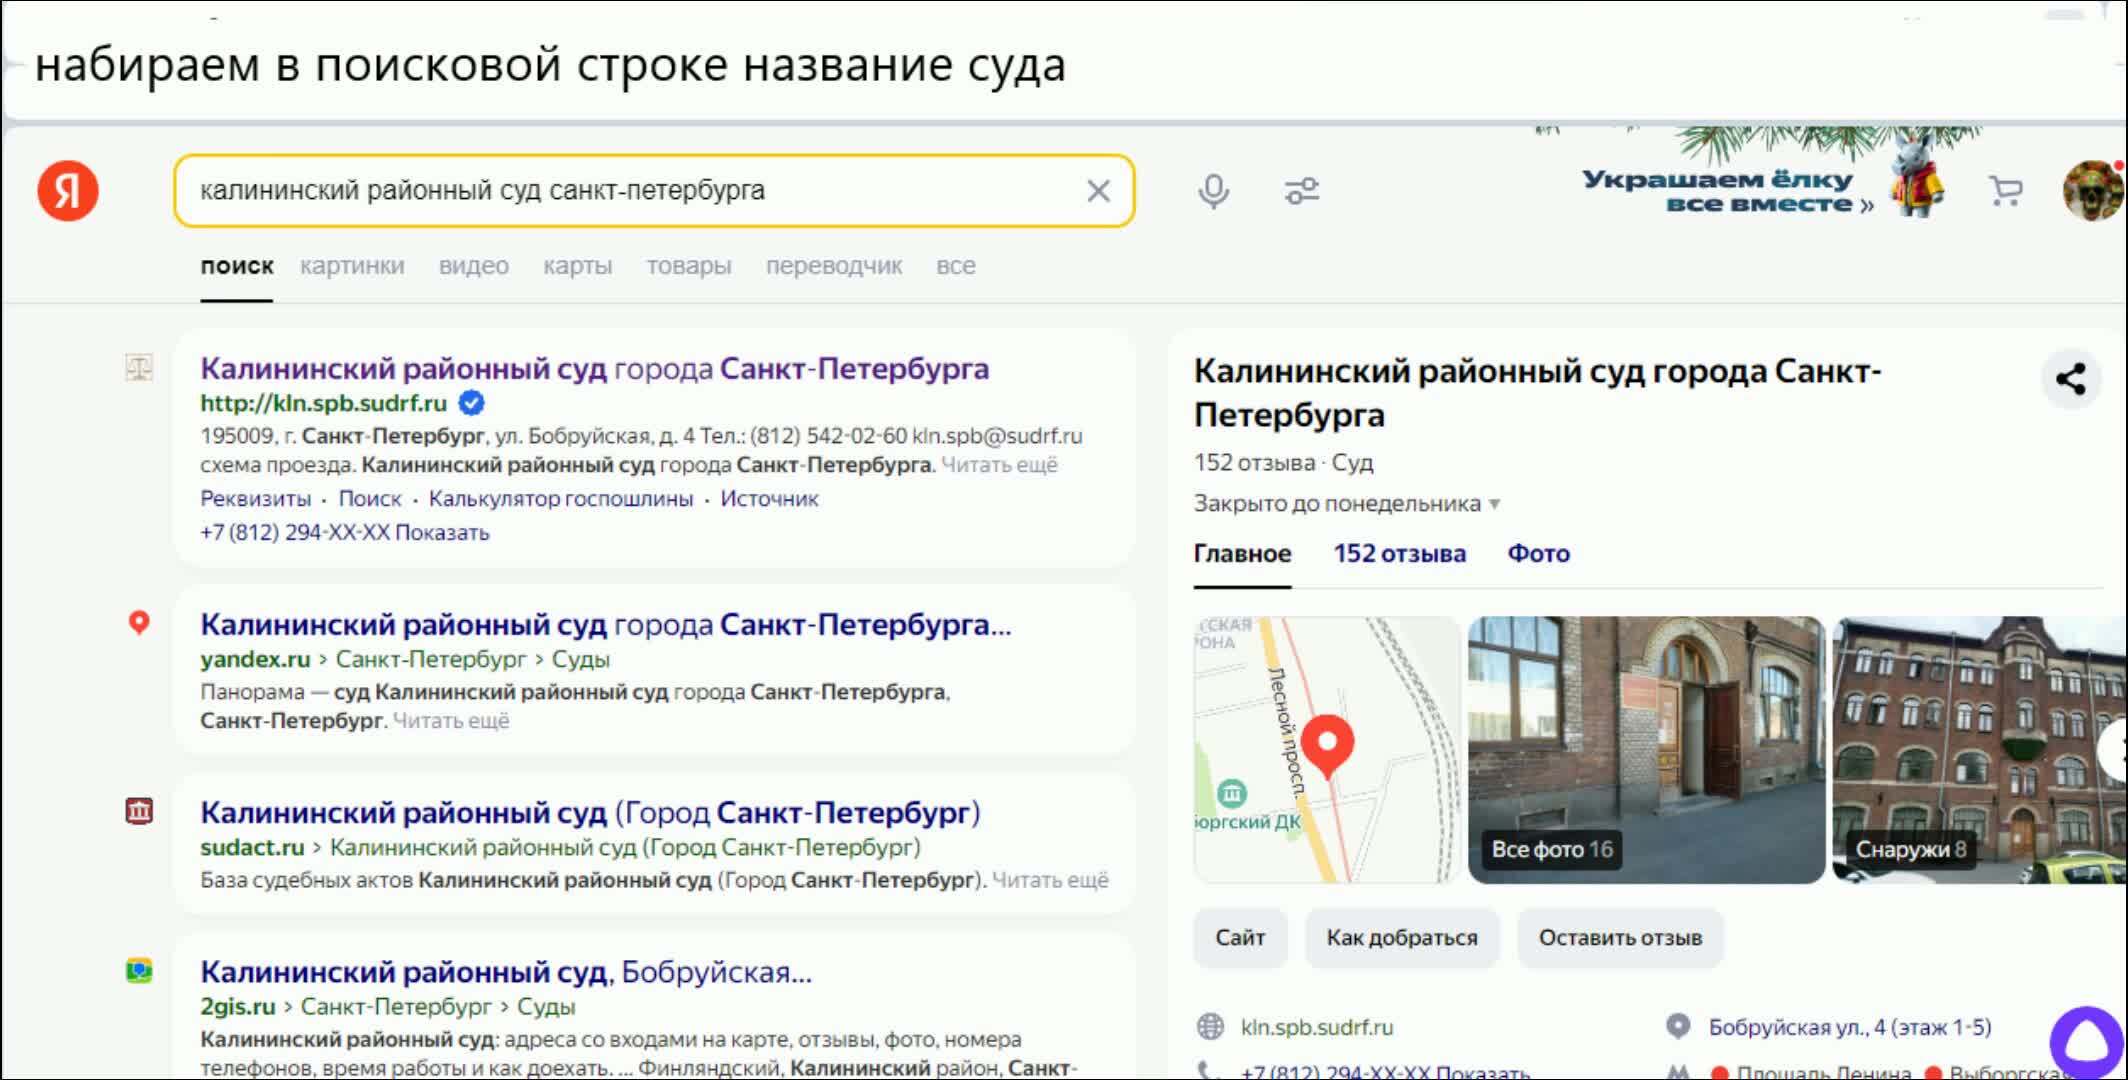The width and height of the screenshot is (2128, 1080).
Task: Click the Yandex logo icon
Action: click(68, 190)
